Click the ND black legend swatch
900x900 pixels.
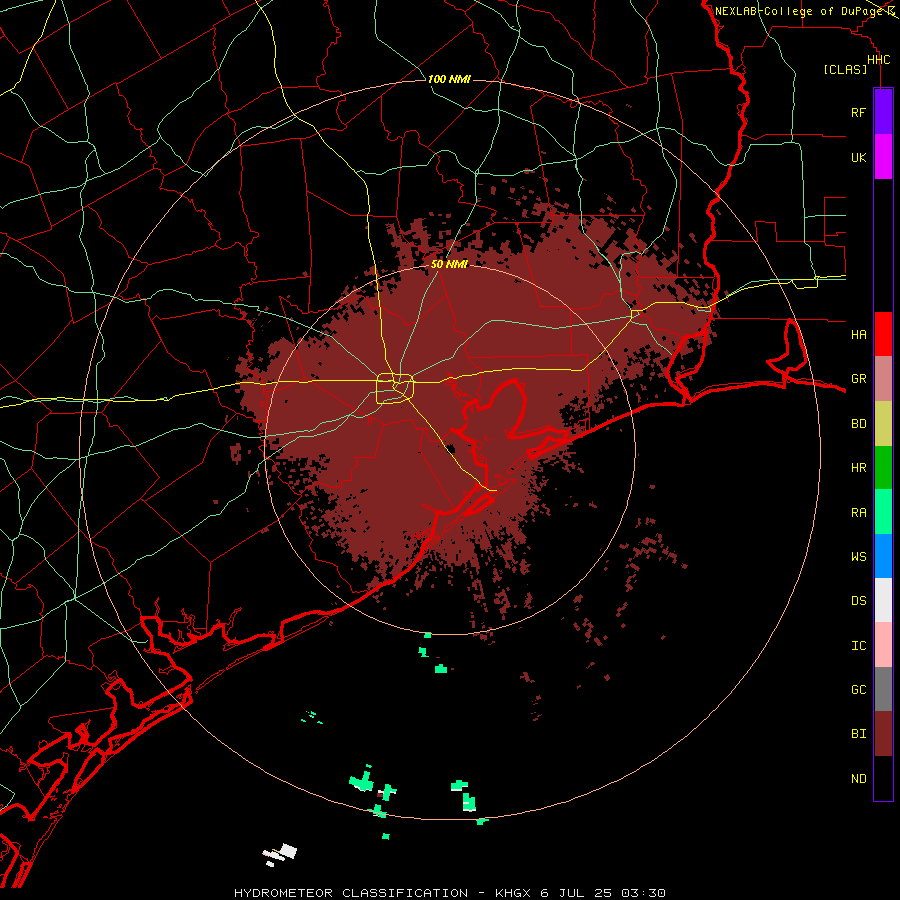pos(883,778)
